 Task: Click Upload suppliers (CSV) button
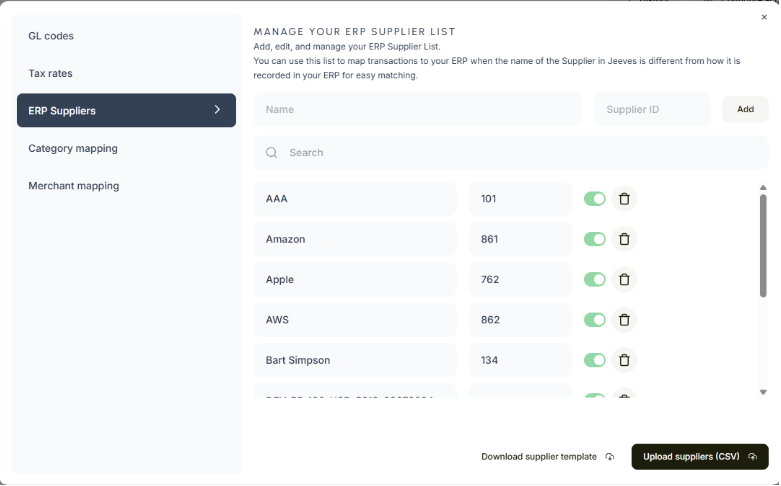[x=699, y=457]
